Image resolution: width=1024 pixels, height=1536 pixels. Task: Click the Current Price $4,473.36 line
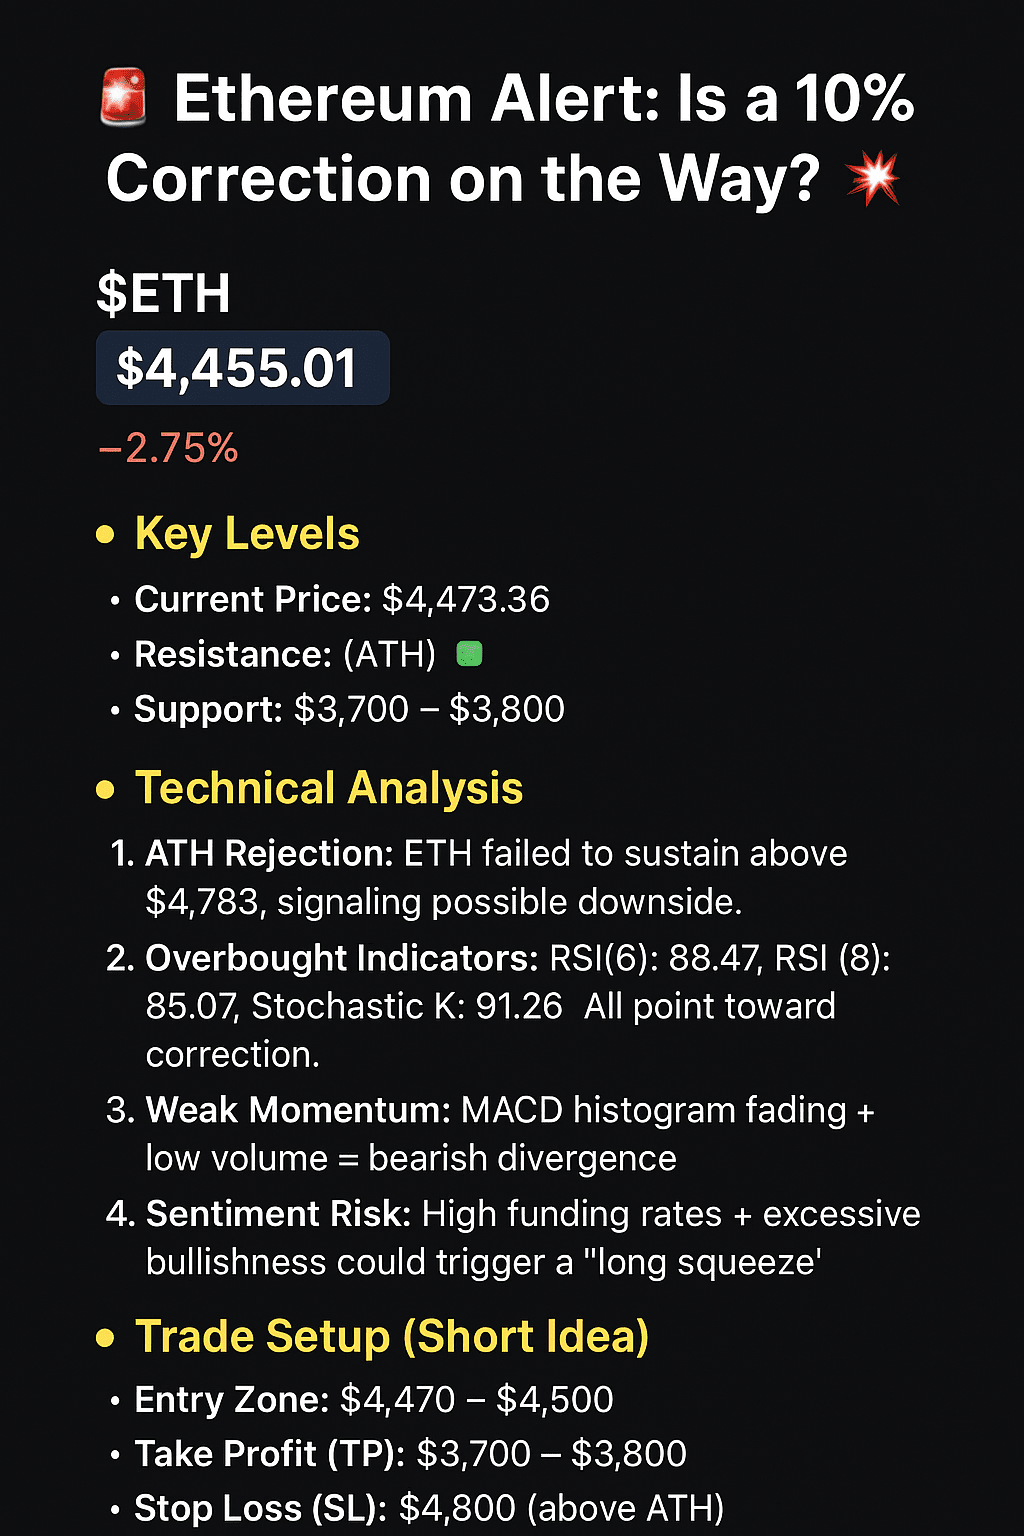coord(342,600)
